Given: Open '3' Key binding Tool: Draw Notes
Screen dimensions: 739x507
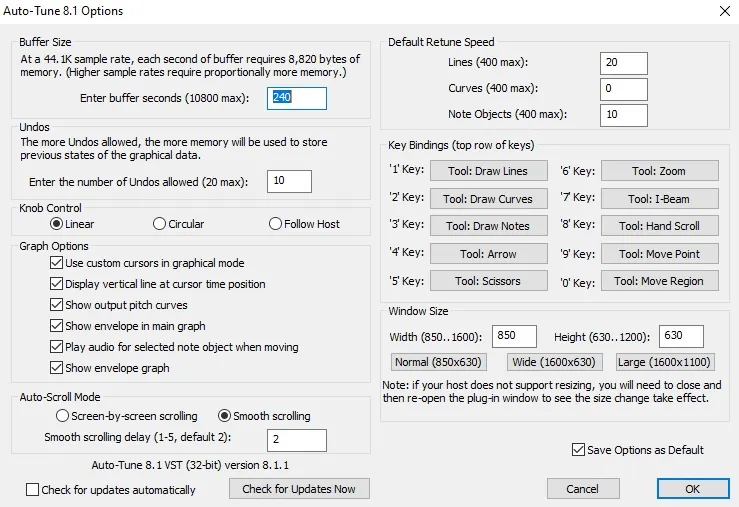Looking at the screenshot, I should (x=489, y=226).
